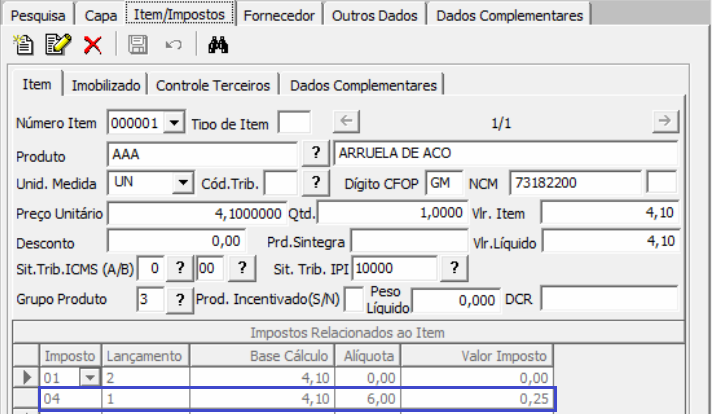Click the Grupo Produto field 3
Viewport: 712px width, 414px height.
coord(150,300)
